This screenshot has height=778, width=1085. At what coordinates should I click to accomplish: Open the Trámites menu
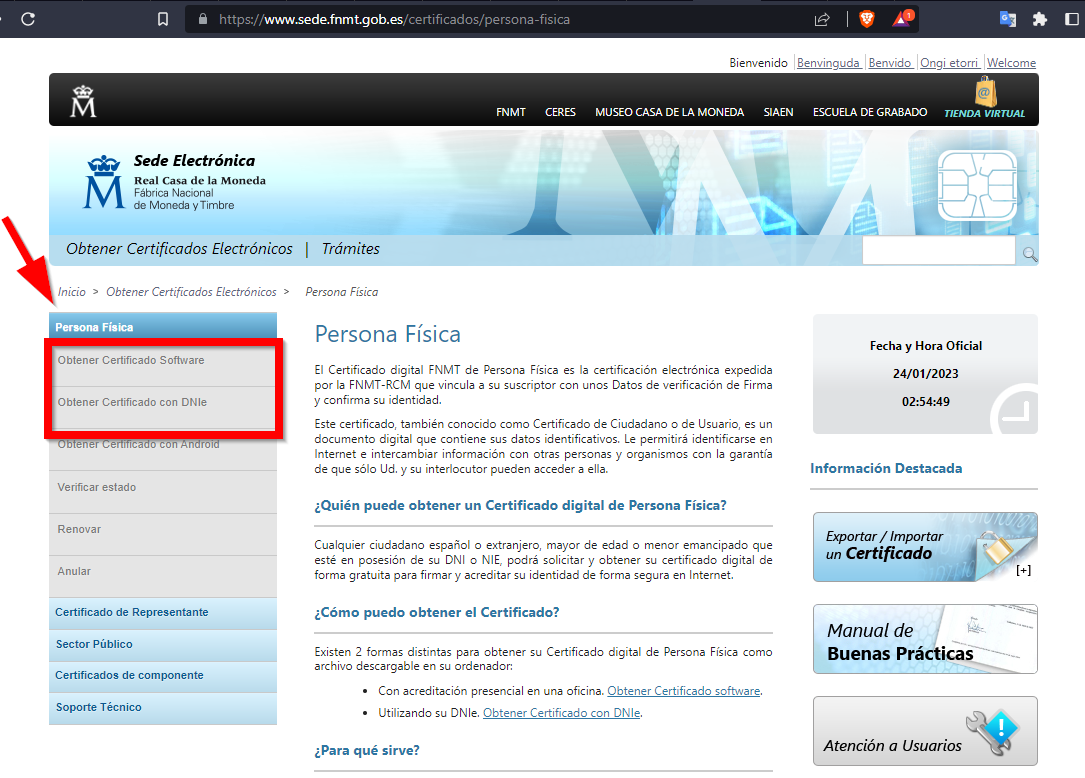click(350, 249)
